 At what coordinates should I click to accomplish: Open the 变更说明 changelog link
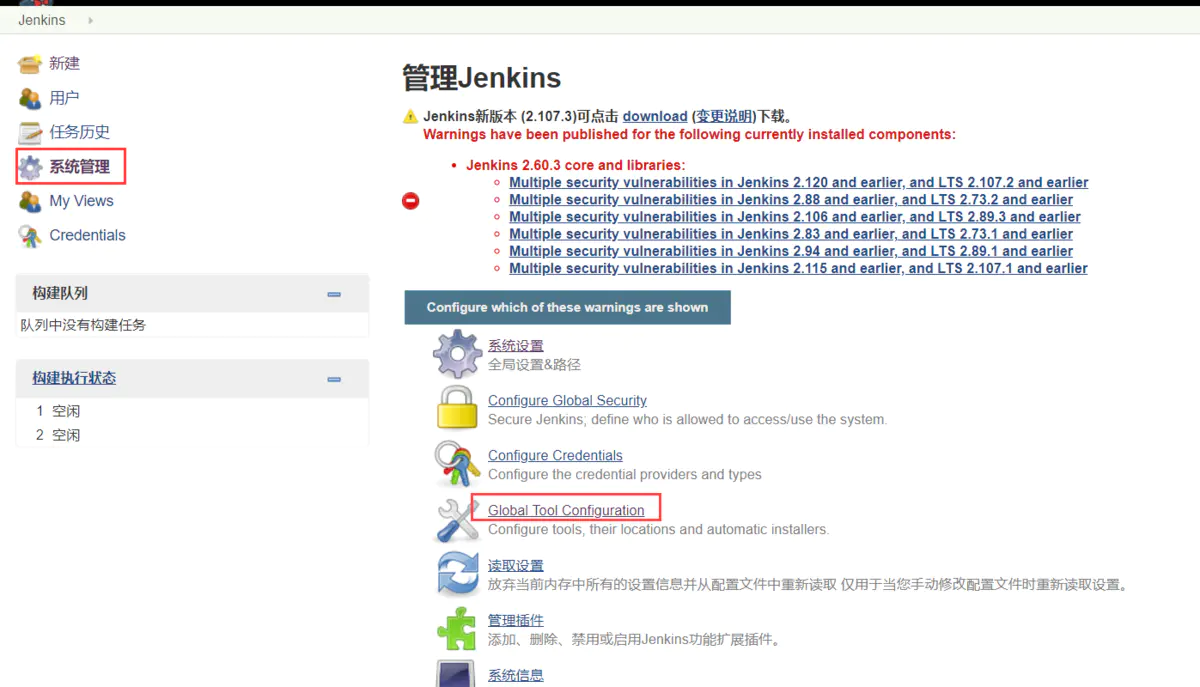724,116
